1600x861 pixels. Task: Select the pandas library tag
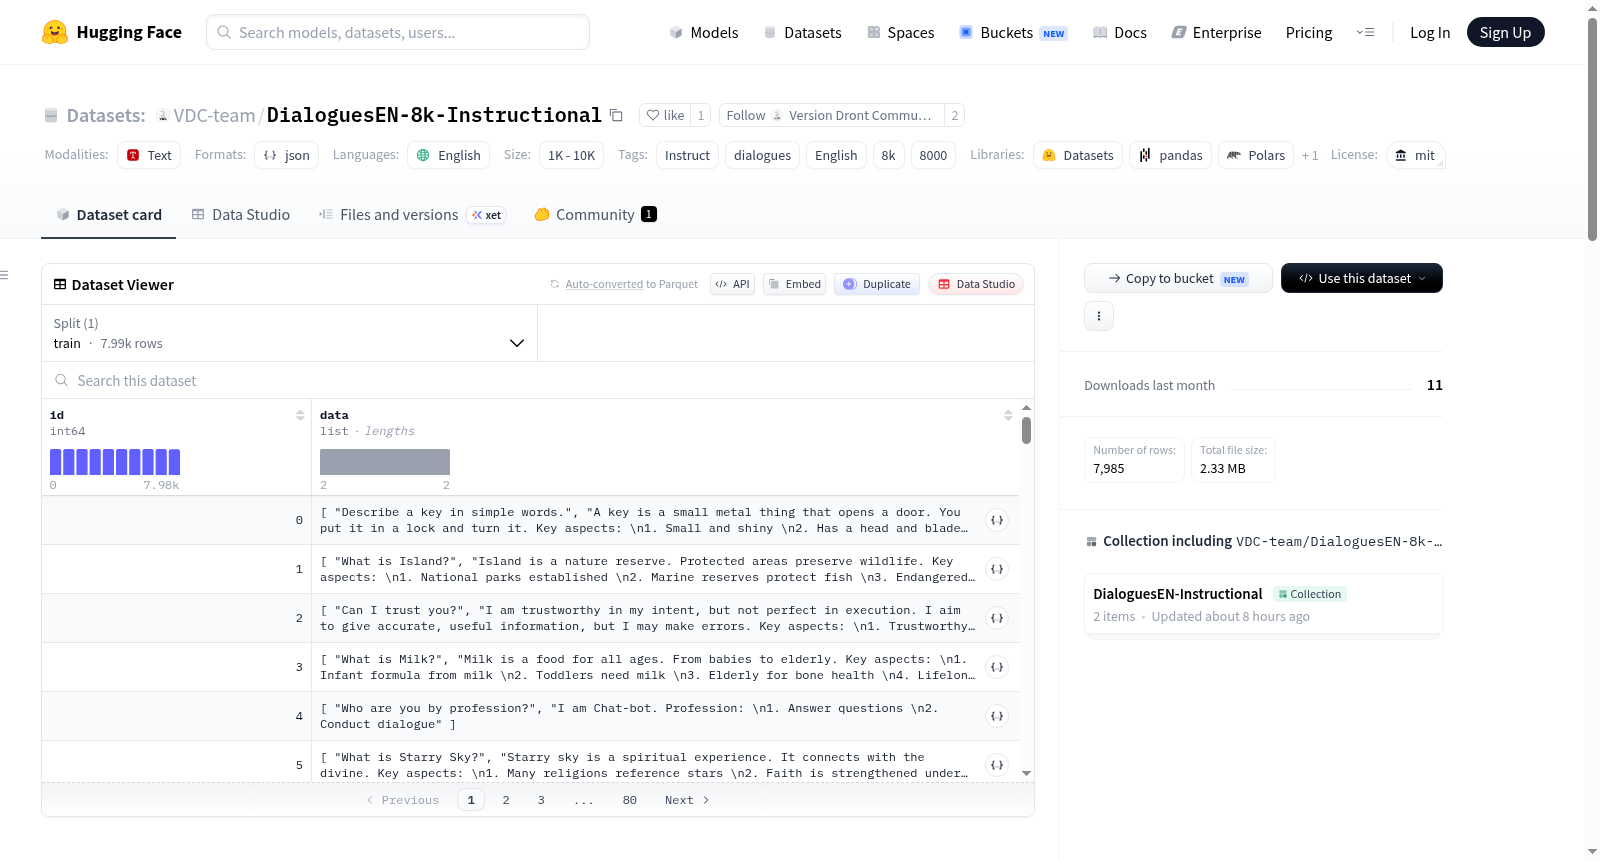click(1171, 155)
